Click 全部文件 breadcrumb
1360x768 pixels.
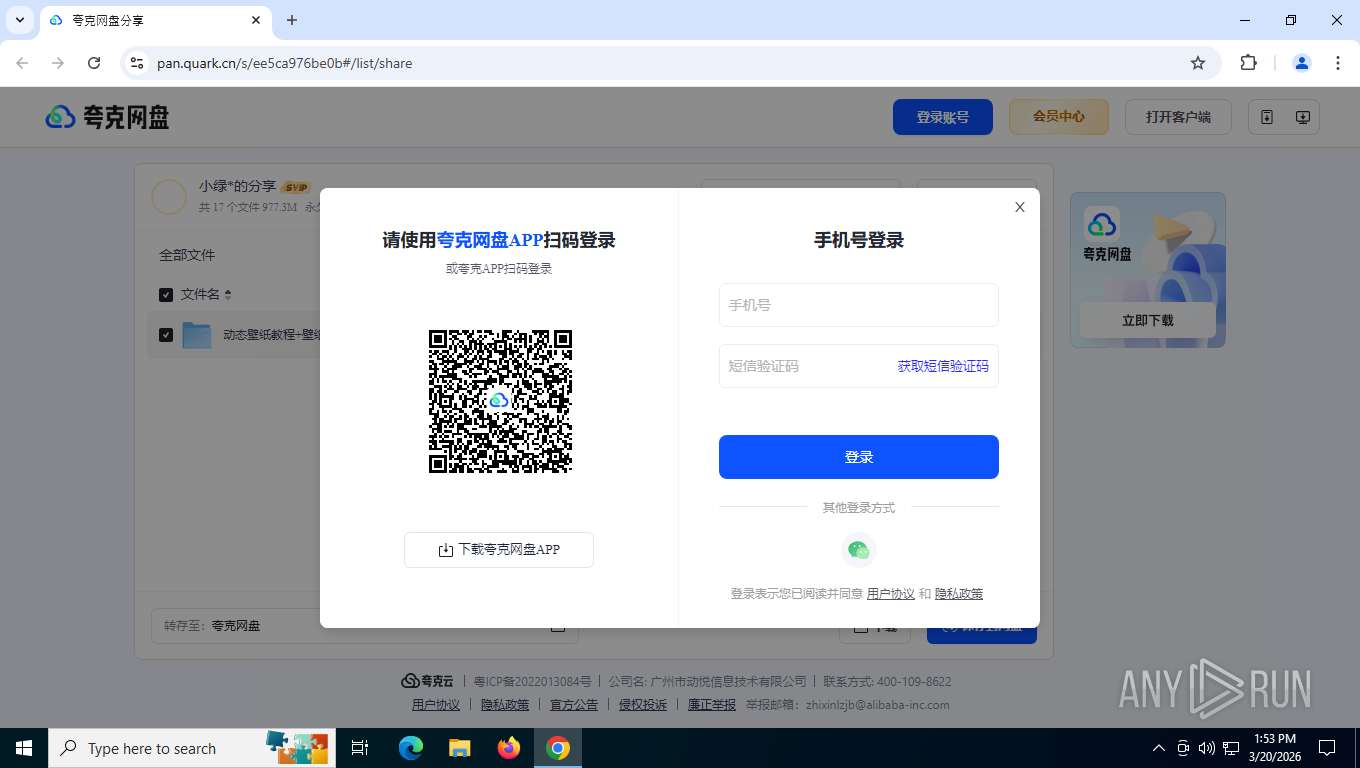[187, 255]
